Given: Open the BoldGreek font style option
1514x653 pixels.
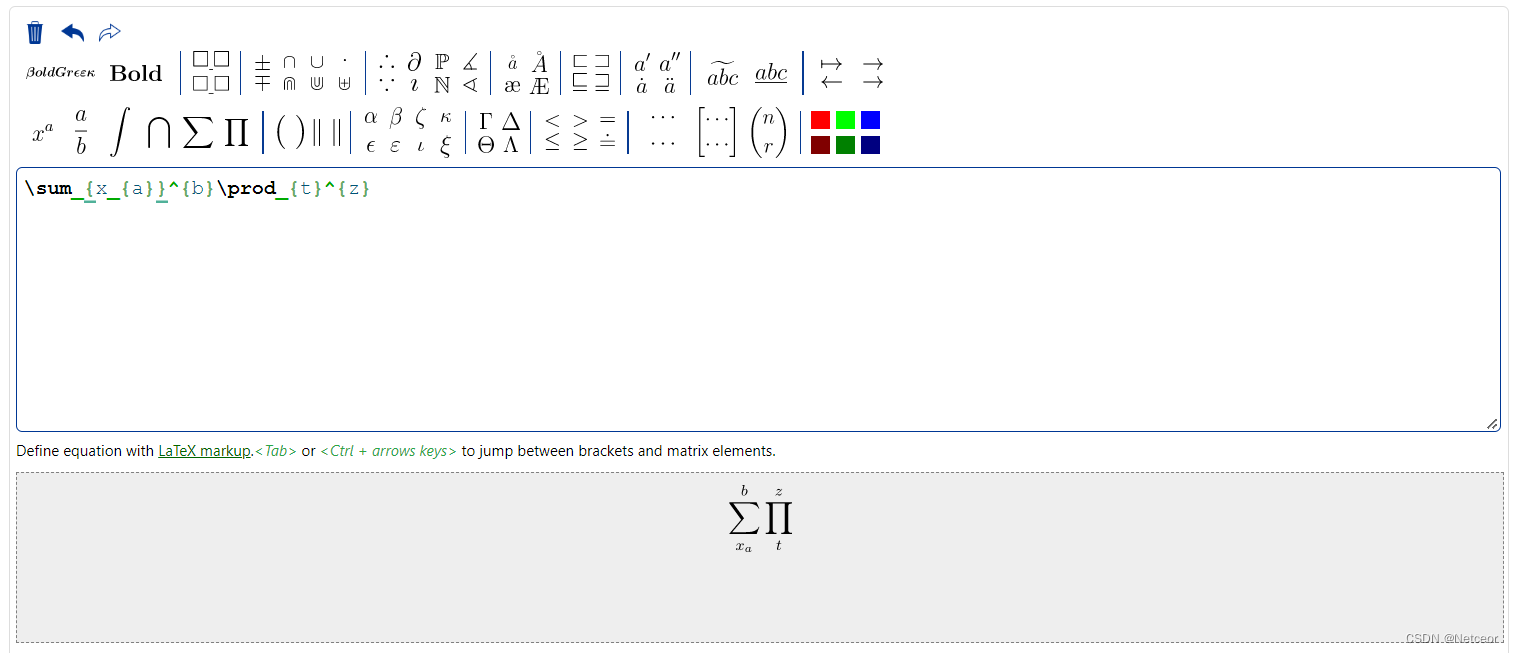Looking at the screenshot, I should (60, 73).
